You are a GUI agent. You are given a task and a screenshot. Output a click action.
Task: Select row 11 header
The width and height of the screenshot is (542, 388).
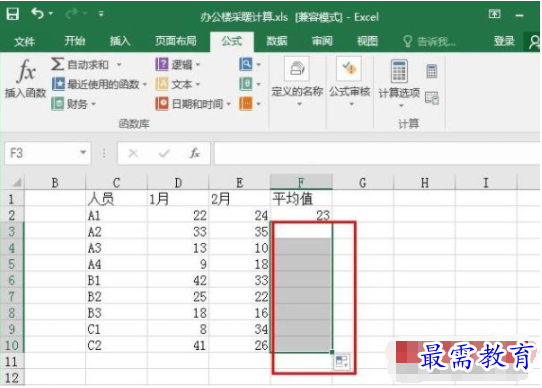pyautogui.click(x=12, y=361)
